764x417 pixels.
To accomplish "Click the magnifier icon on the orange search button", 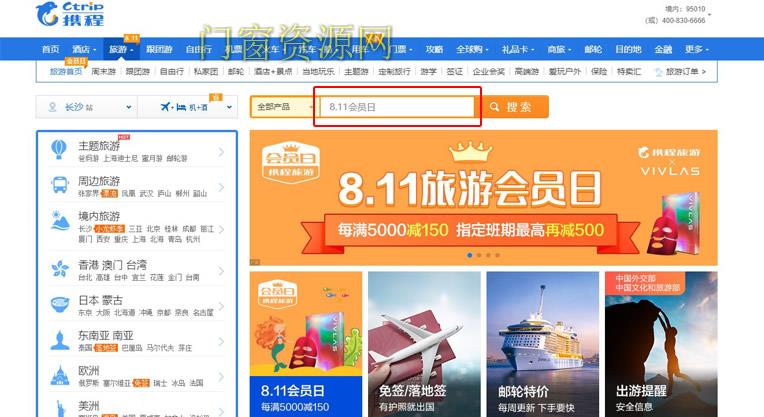I will 494,107.
